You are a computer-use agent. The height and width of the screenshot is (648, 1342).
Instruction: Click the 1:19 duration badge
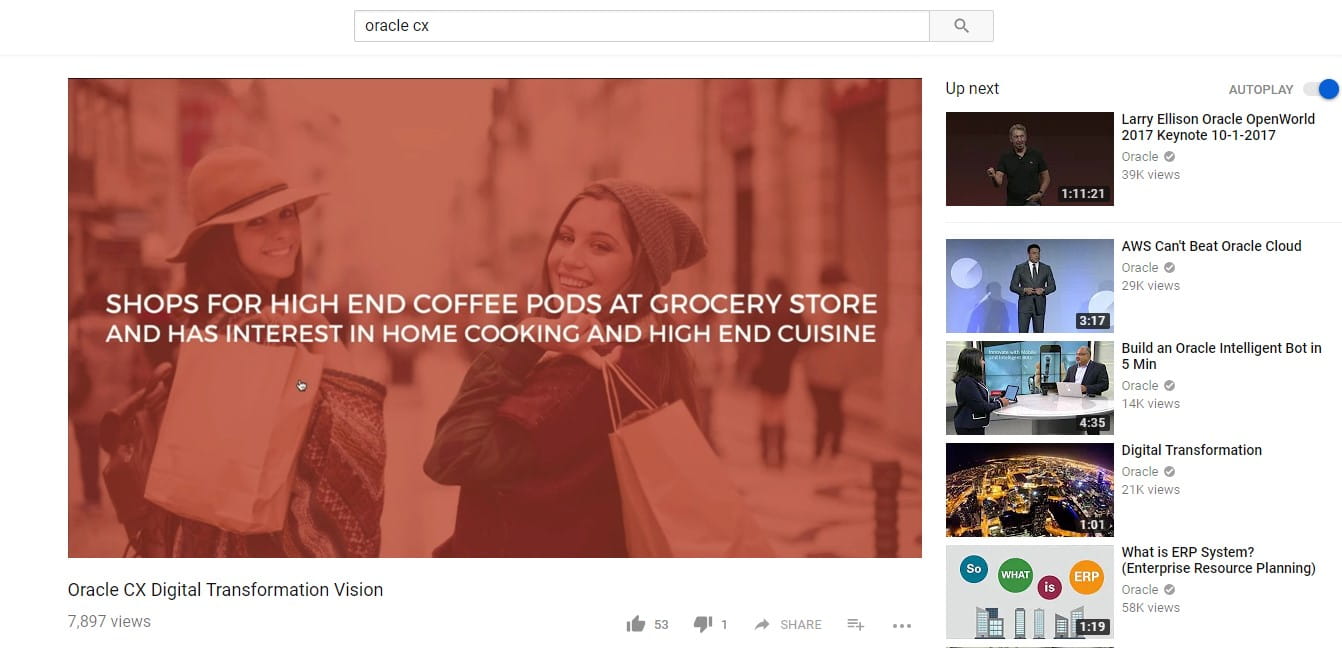click(1092, 627)
